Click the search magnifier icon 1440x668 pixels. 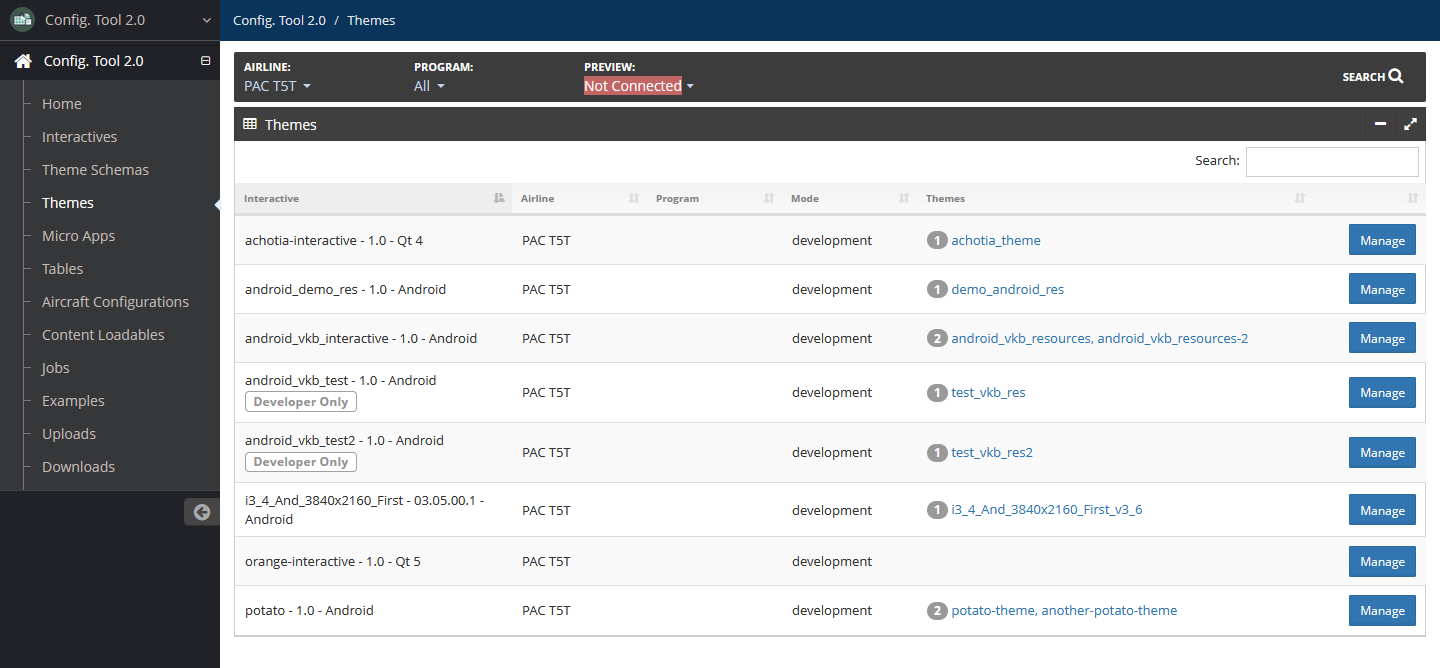point(1396,76)
